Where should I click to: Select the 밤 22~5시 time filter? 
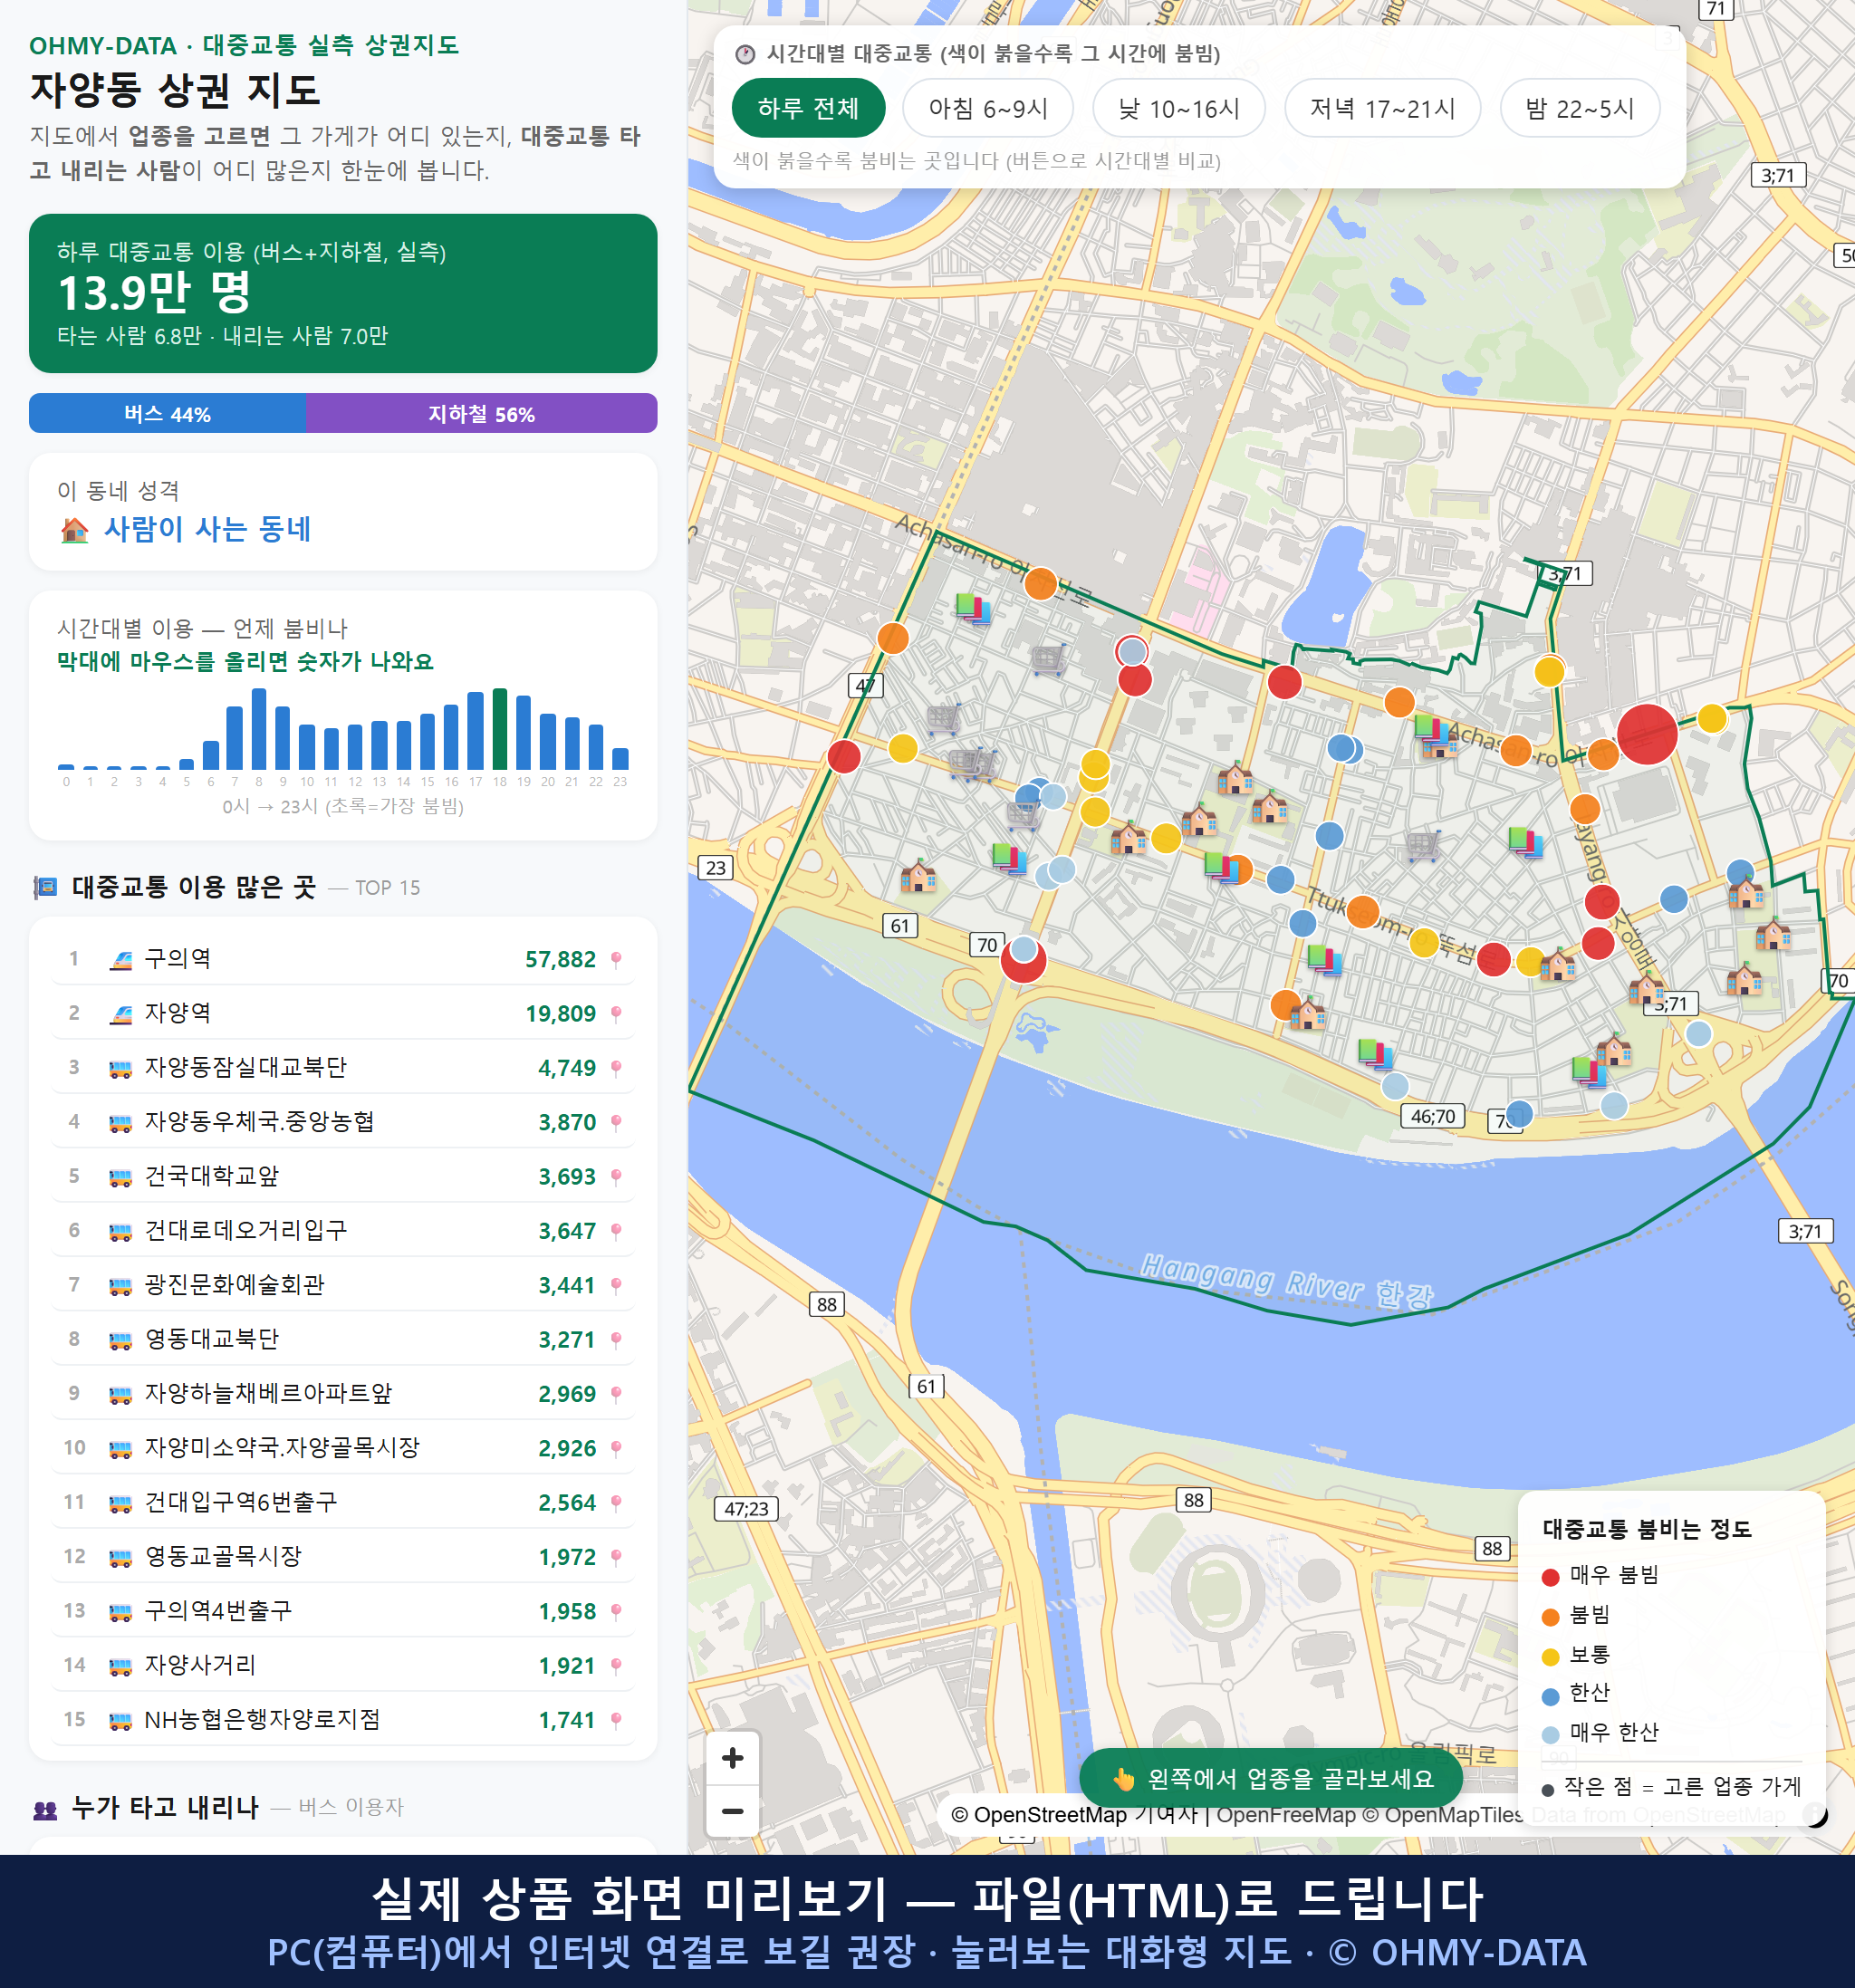click(1580, 108)
